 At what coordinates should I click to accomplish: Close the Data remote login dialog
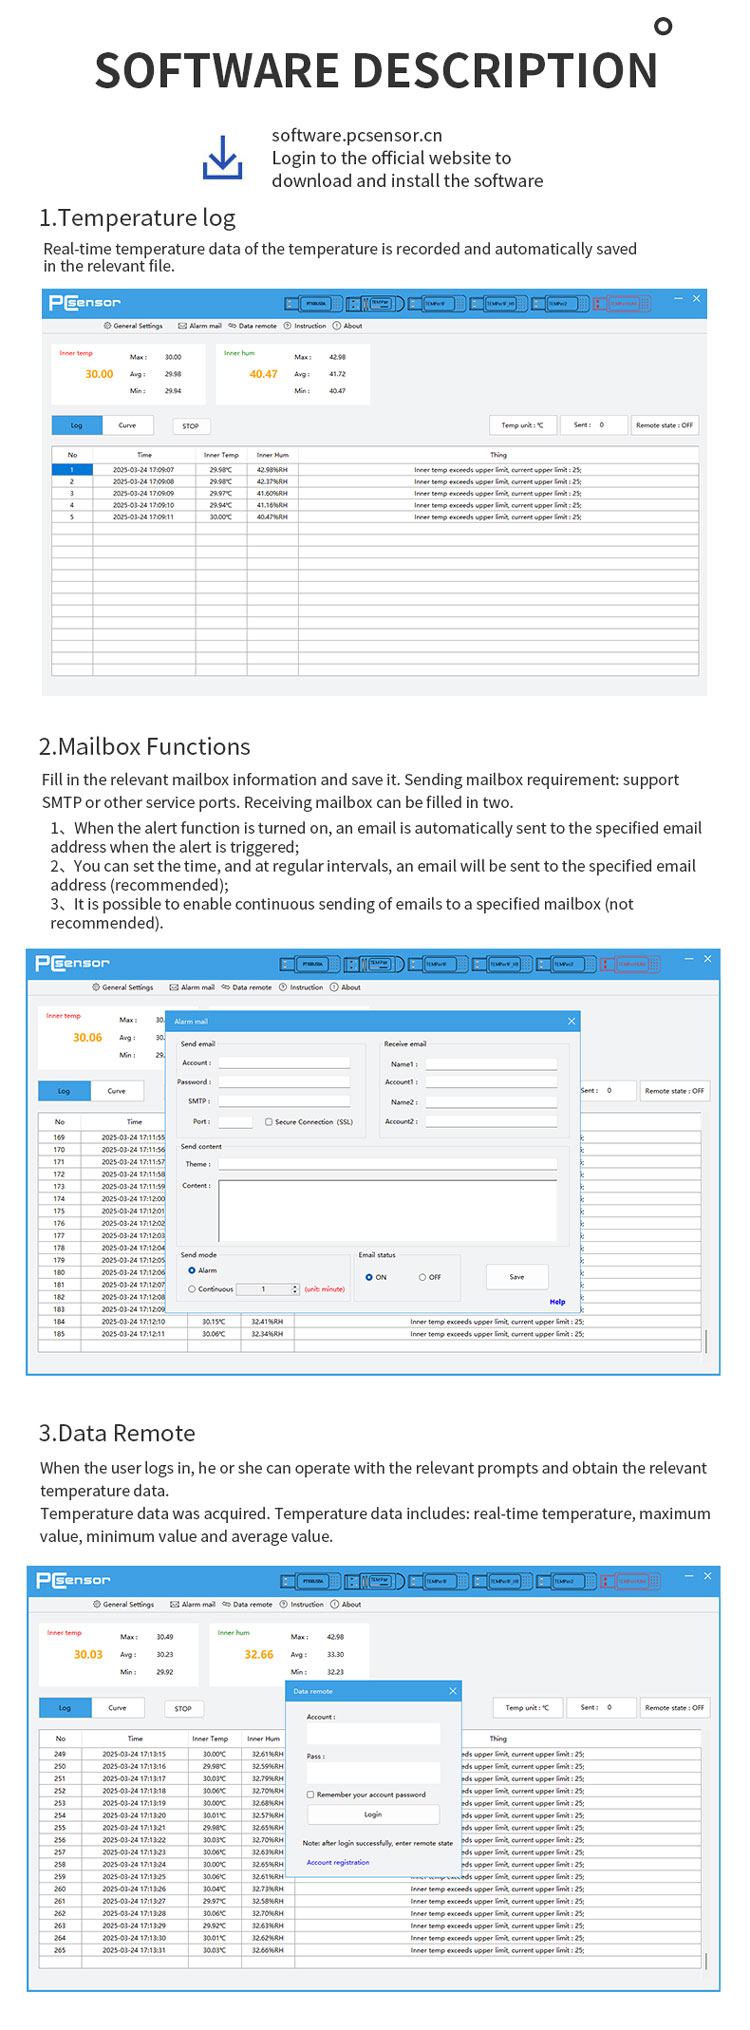tap(453, 1691)
